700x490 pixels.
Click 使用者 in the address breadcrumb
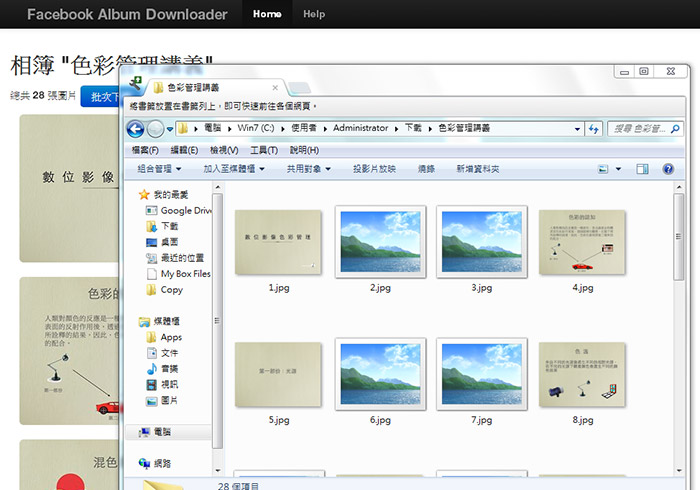(304, 128)
